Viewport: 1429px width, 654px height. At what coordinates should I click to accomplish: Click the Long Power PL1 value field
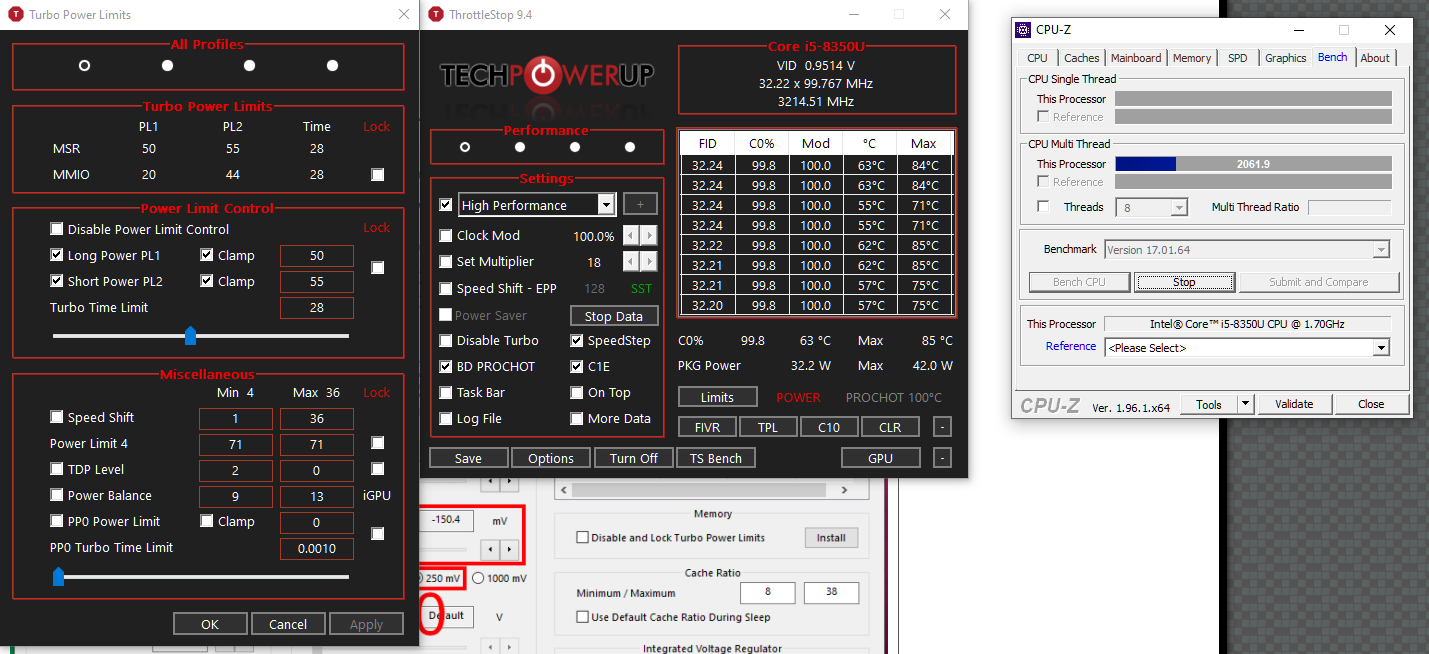coord(317,255)
